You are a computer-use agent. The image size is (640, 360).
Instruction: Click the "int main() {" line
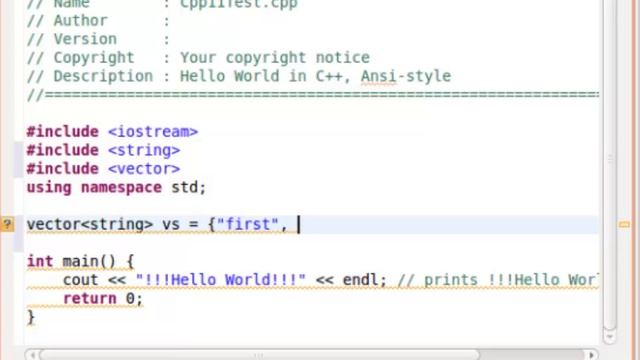(x=80, y=261)
